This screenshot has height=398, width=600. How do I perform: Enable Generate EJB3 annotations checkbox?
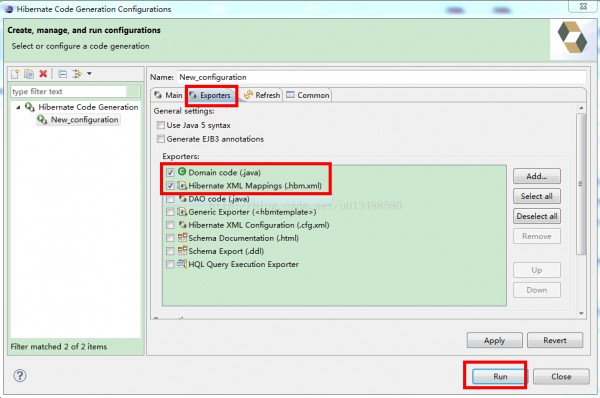click(161, 139)
